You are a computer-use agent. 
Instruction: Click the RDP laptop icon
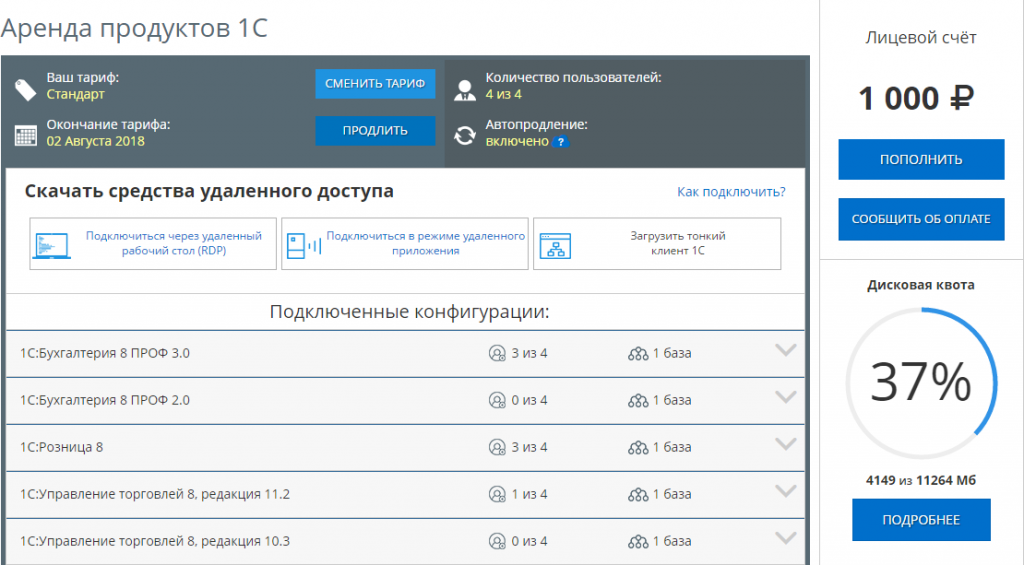coord(52,246)
